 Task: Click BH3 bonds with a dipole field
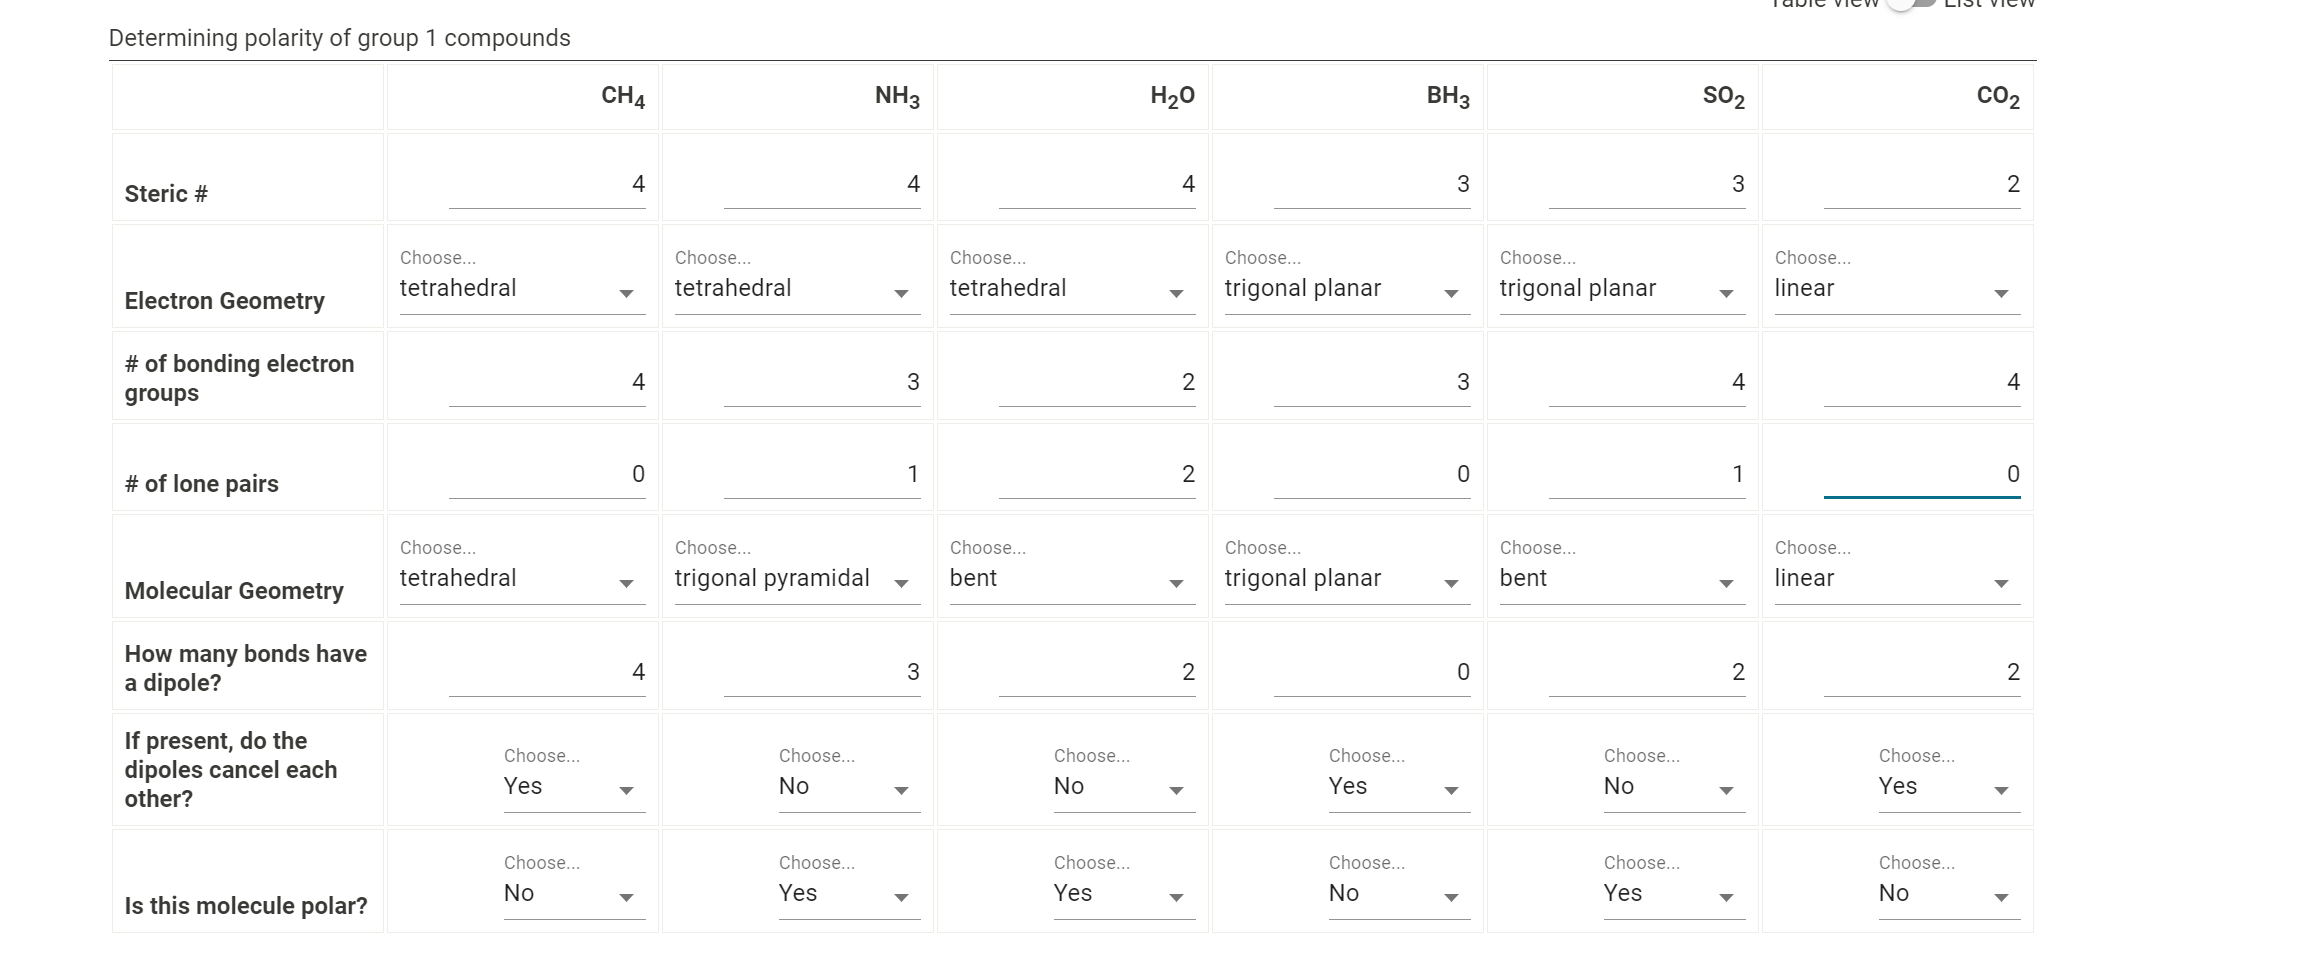pos(1372,673)
